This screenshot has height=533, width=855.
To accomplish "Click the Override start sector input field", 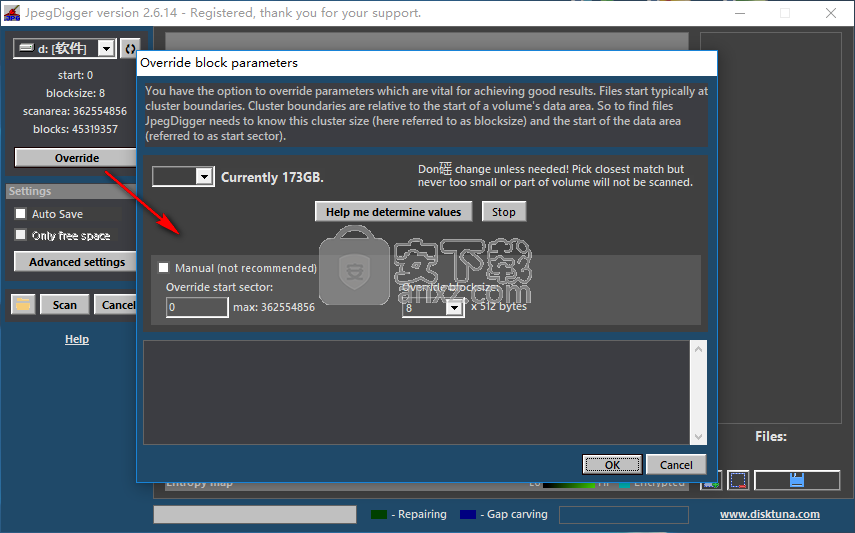I will 197,307.
